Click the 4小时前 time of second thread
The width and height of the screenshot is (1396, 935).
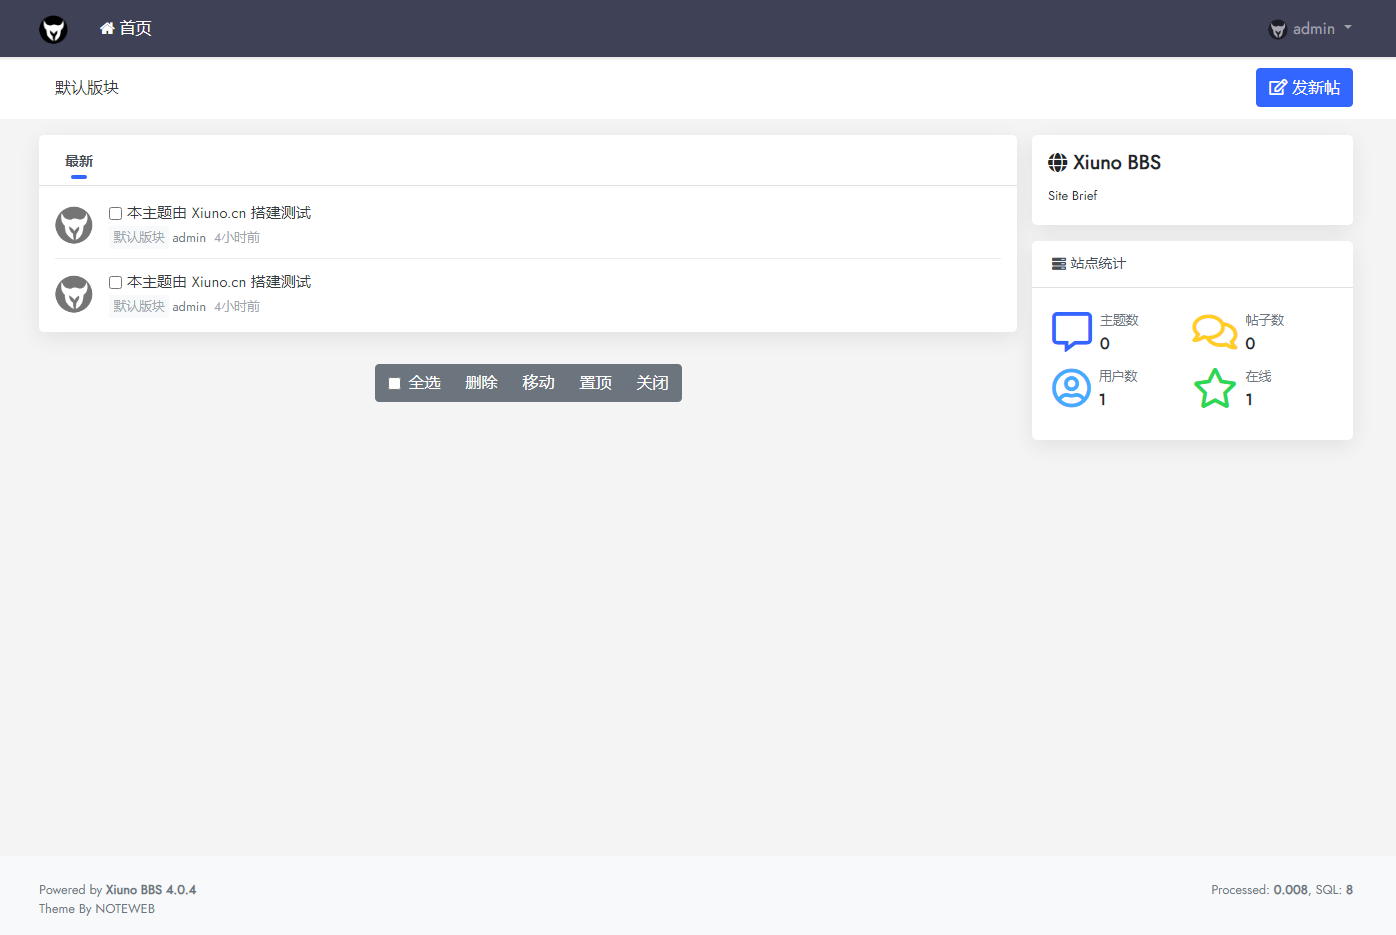[x=237, y=307]
